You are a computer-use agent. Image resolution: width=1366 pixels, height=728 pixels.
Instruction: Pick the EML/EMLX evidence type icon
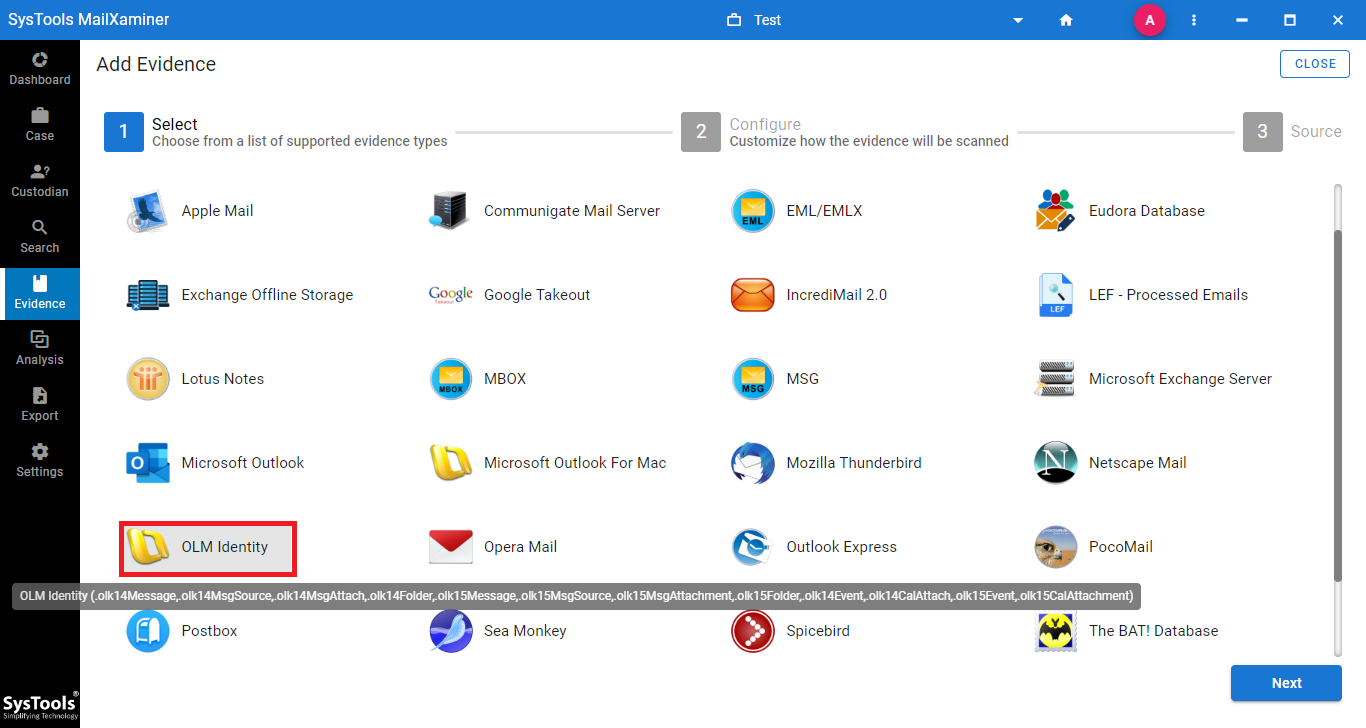click(x=753, y=211)
